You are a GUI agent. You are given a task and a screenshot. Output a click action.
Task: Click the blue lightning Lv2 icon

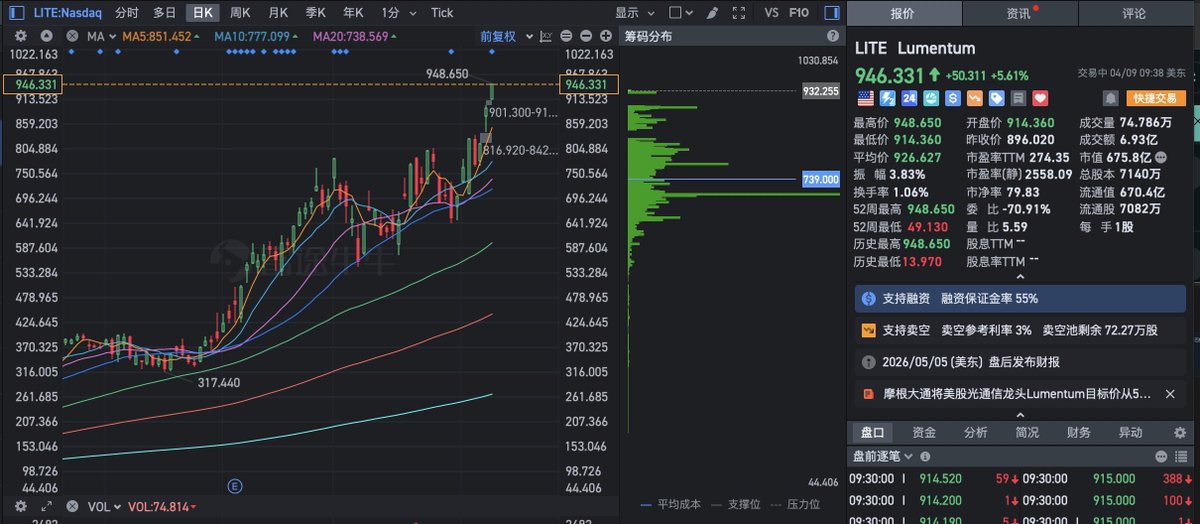point(886,98)
